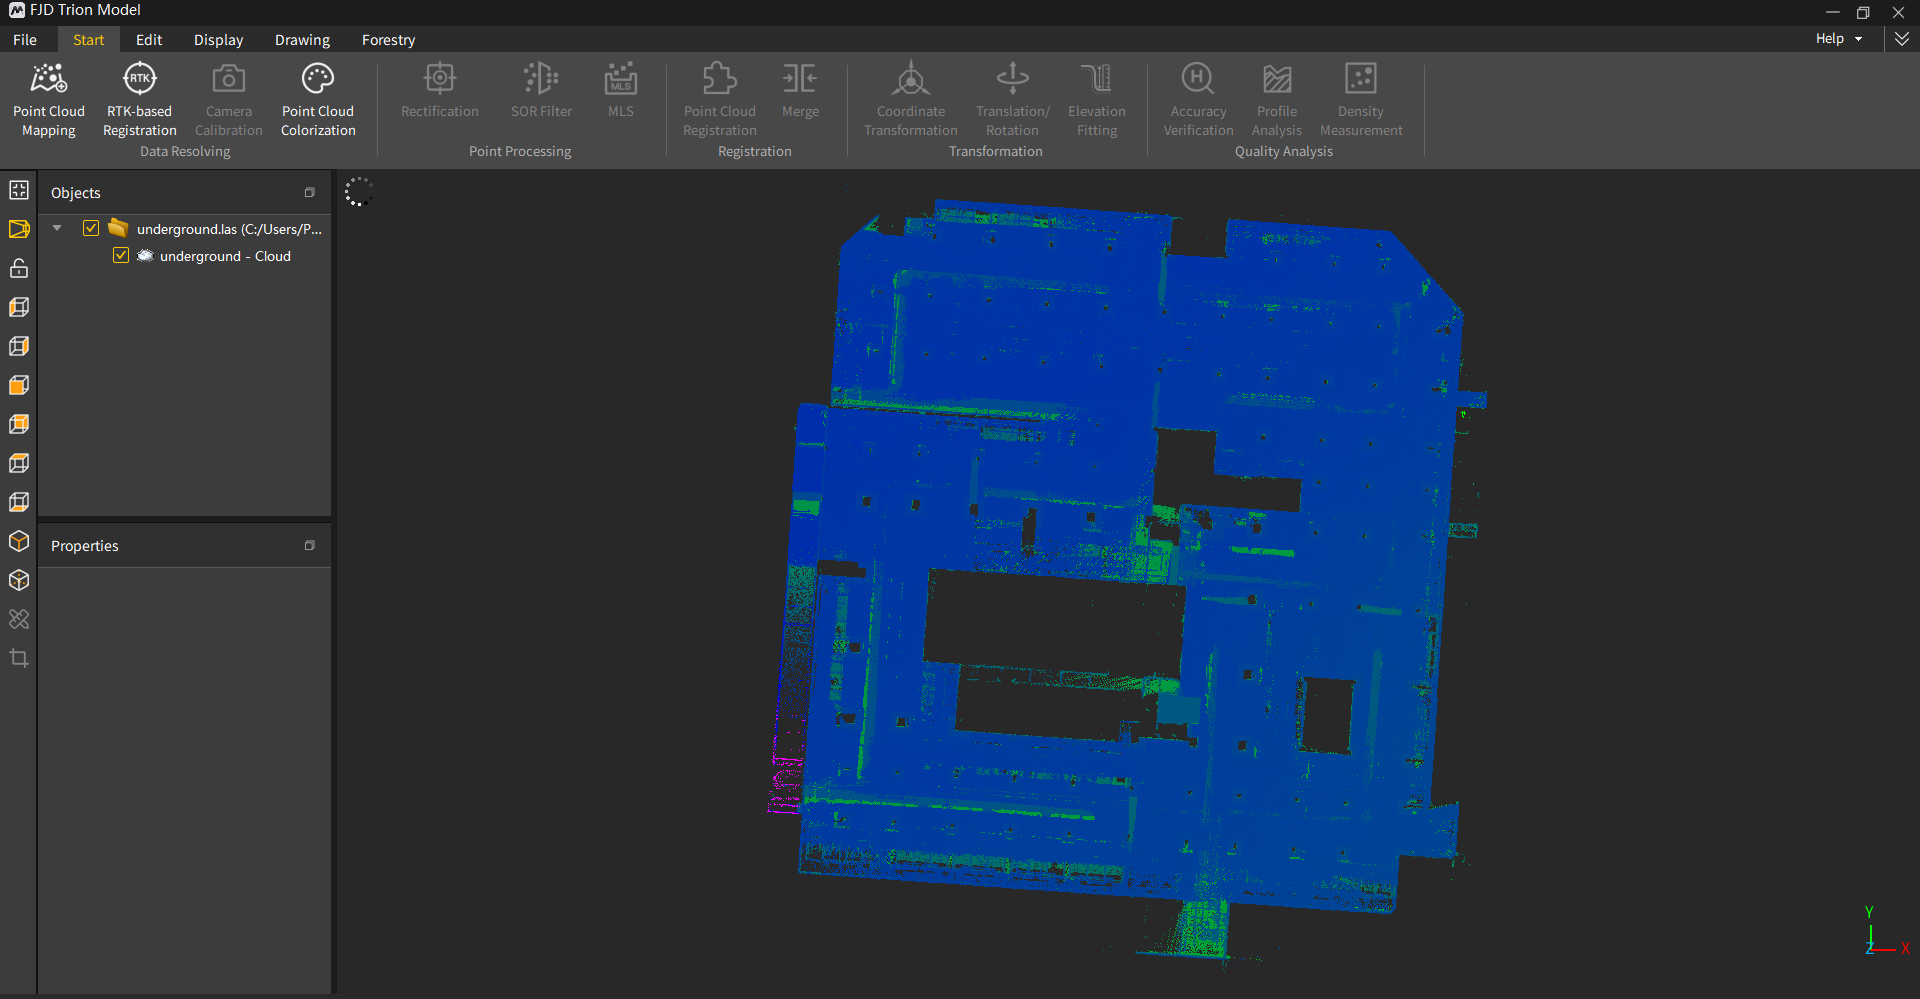Open the Help dropdown menu
Viewport: 1920px width, 999px height.
pyautogui.click(x=1839, y=38)
